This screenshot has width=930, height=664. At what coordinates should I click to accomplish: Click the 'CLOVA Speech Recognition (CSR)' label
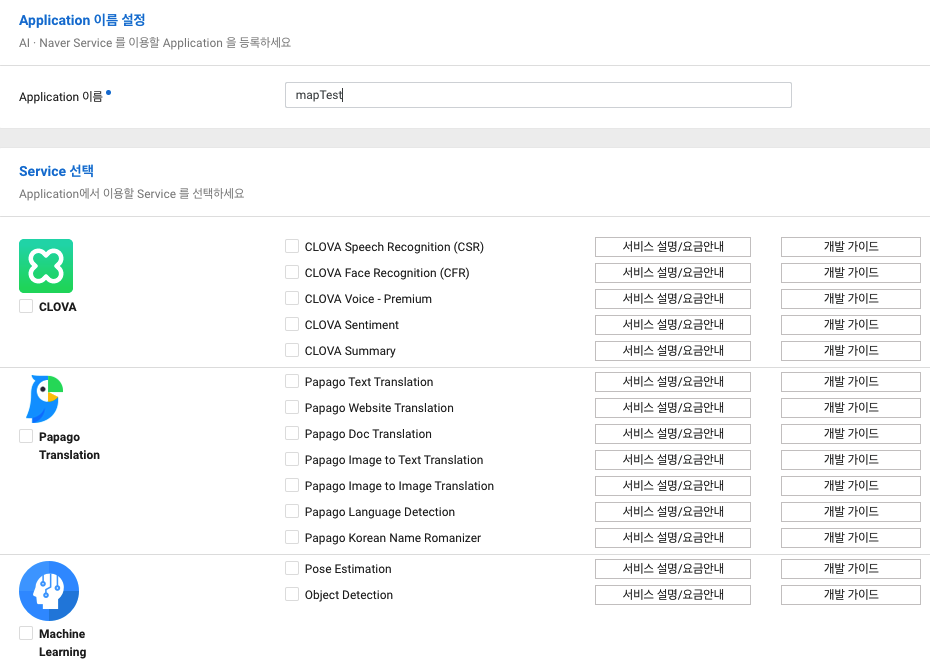click(x=394, y=247)
